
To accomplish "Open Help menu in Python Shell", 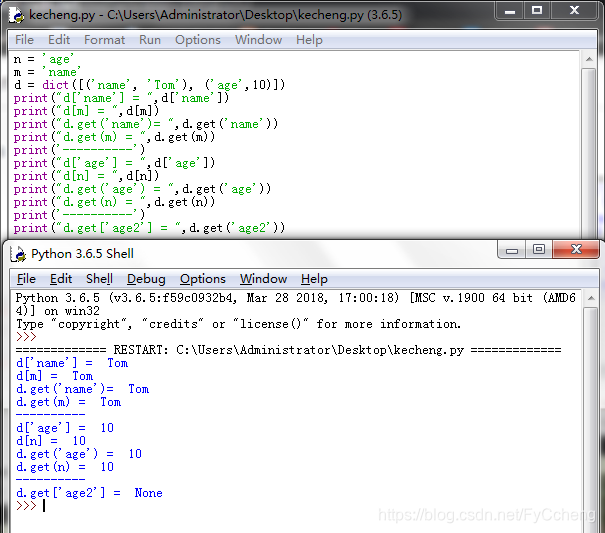I will (314, 279).
